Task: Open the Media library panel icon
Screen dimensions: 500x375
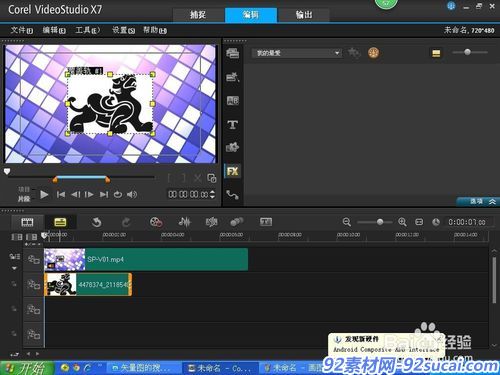Action: (x=233, y=53)
